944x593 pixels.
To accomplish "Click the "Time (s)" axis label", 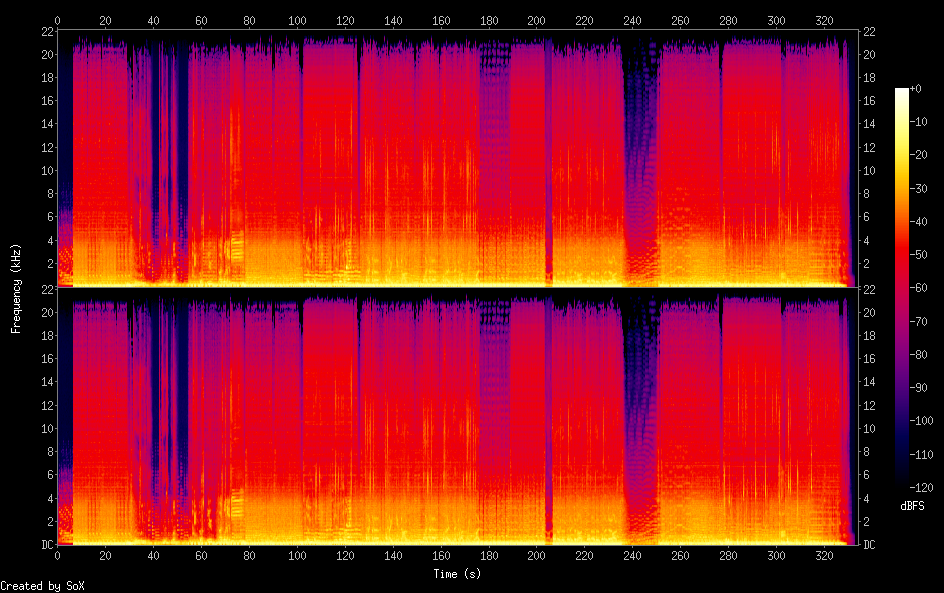I will click(x=457, y=574).
